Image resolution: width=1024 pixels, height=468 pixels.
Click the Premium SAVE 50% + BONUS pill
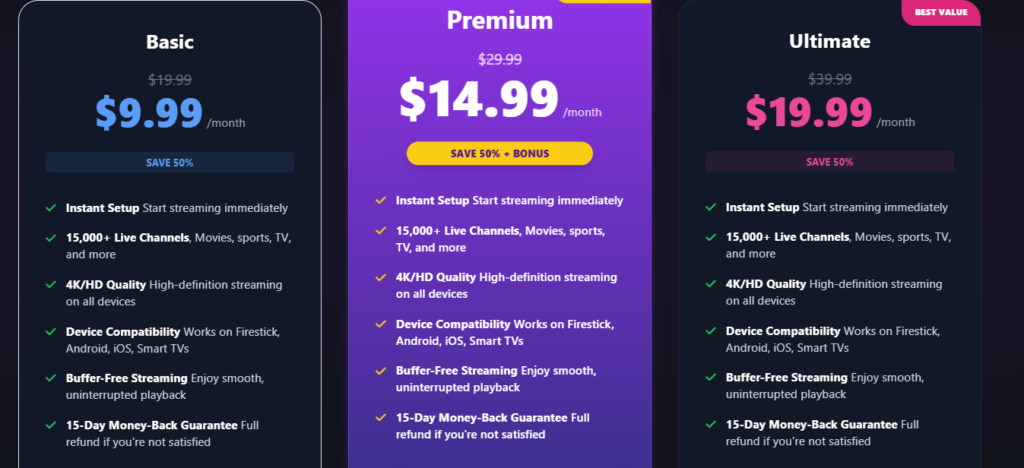coord(499,153)
